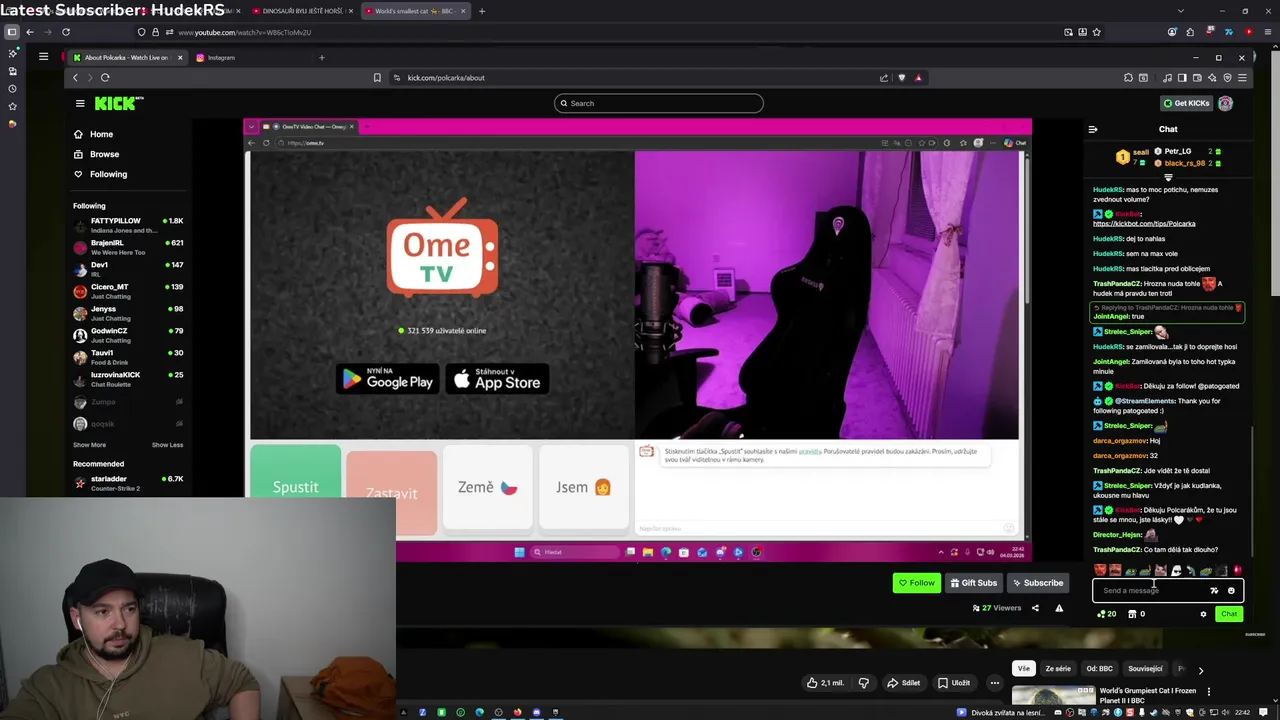
Task: Collapse Following list with Show Less
Action: [x=167, y=445]
